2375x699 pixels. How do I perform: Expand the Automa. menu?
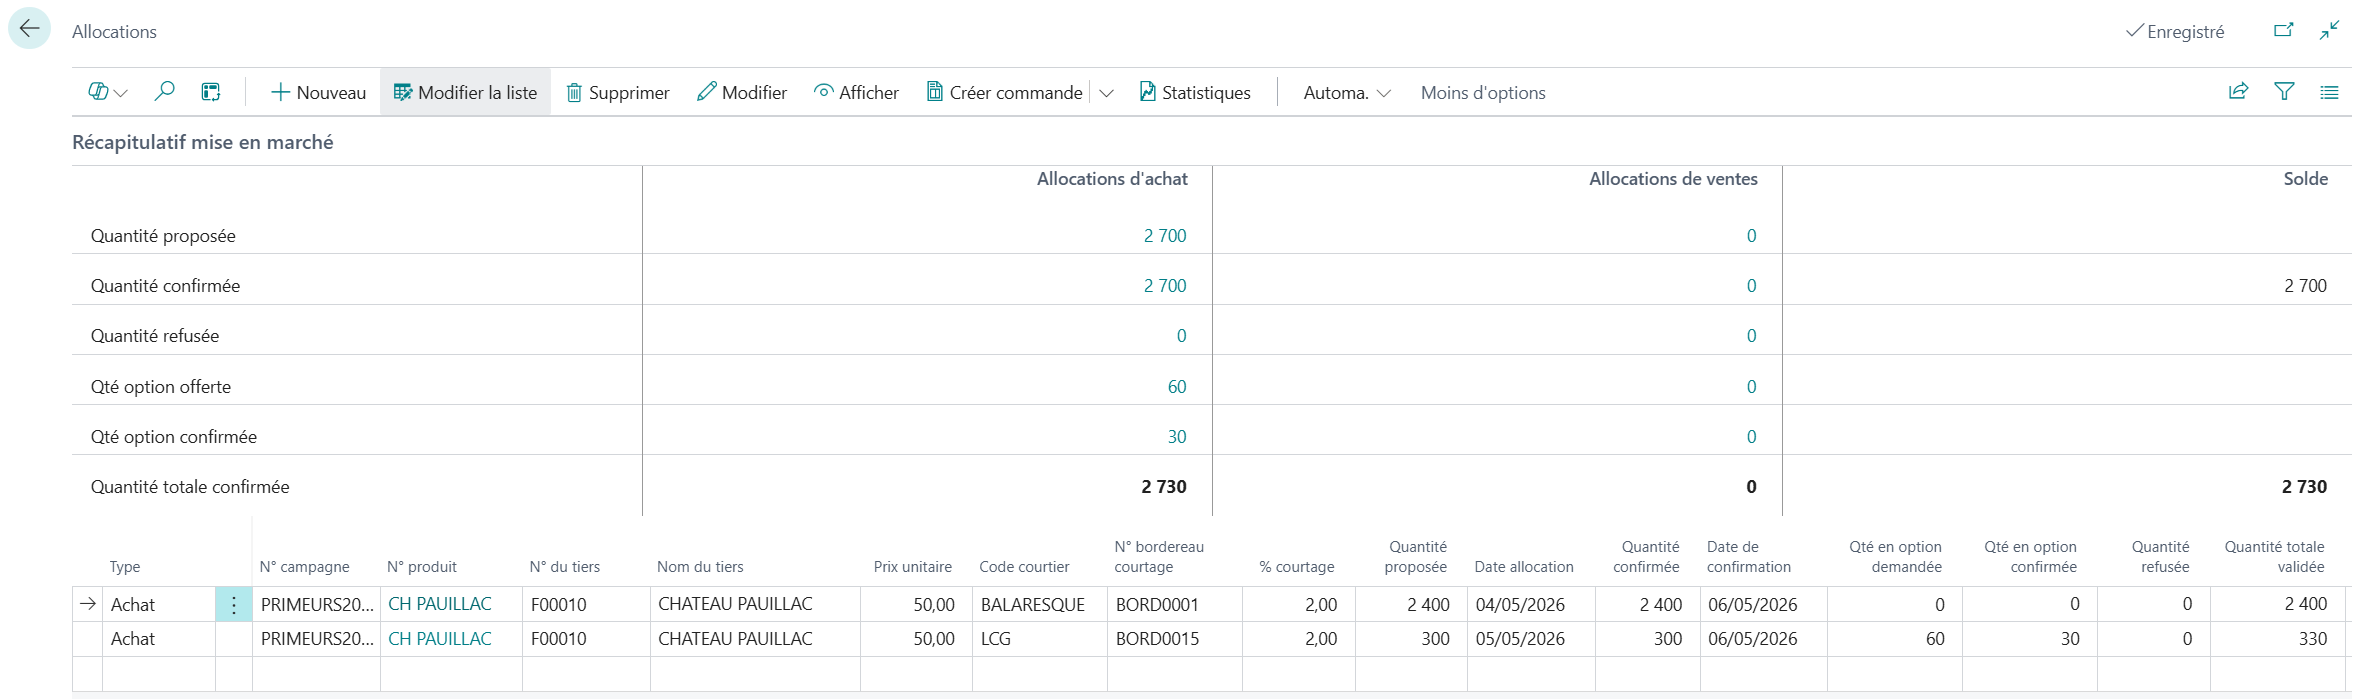coord(1346,92)
